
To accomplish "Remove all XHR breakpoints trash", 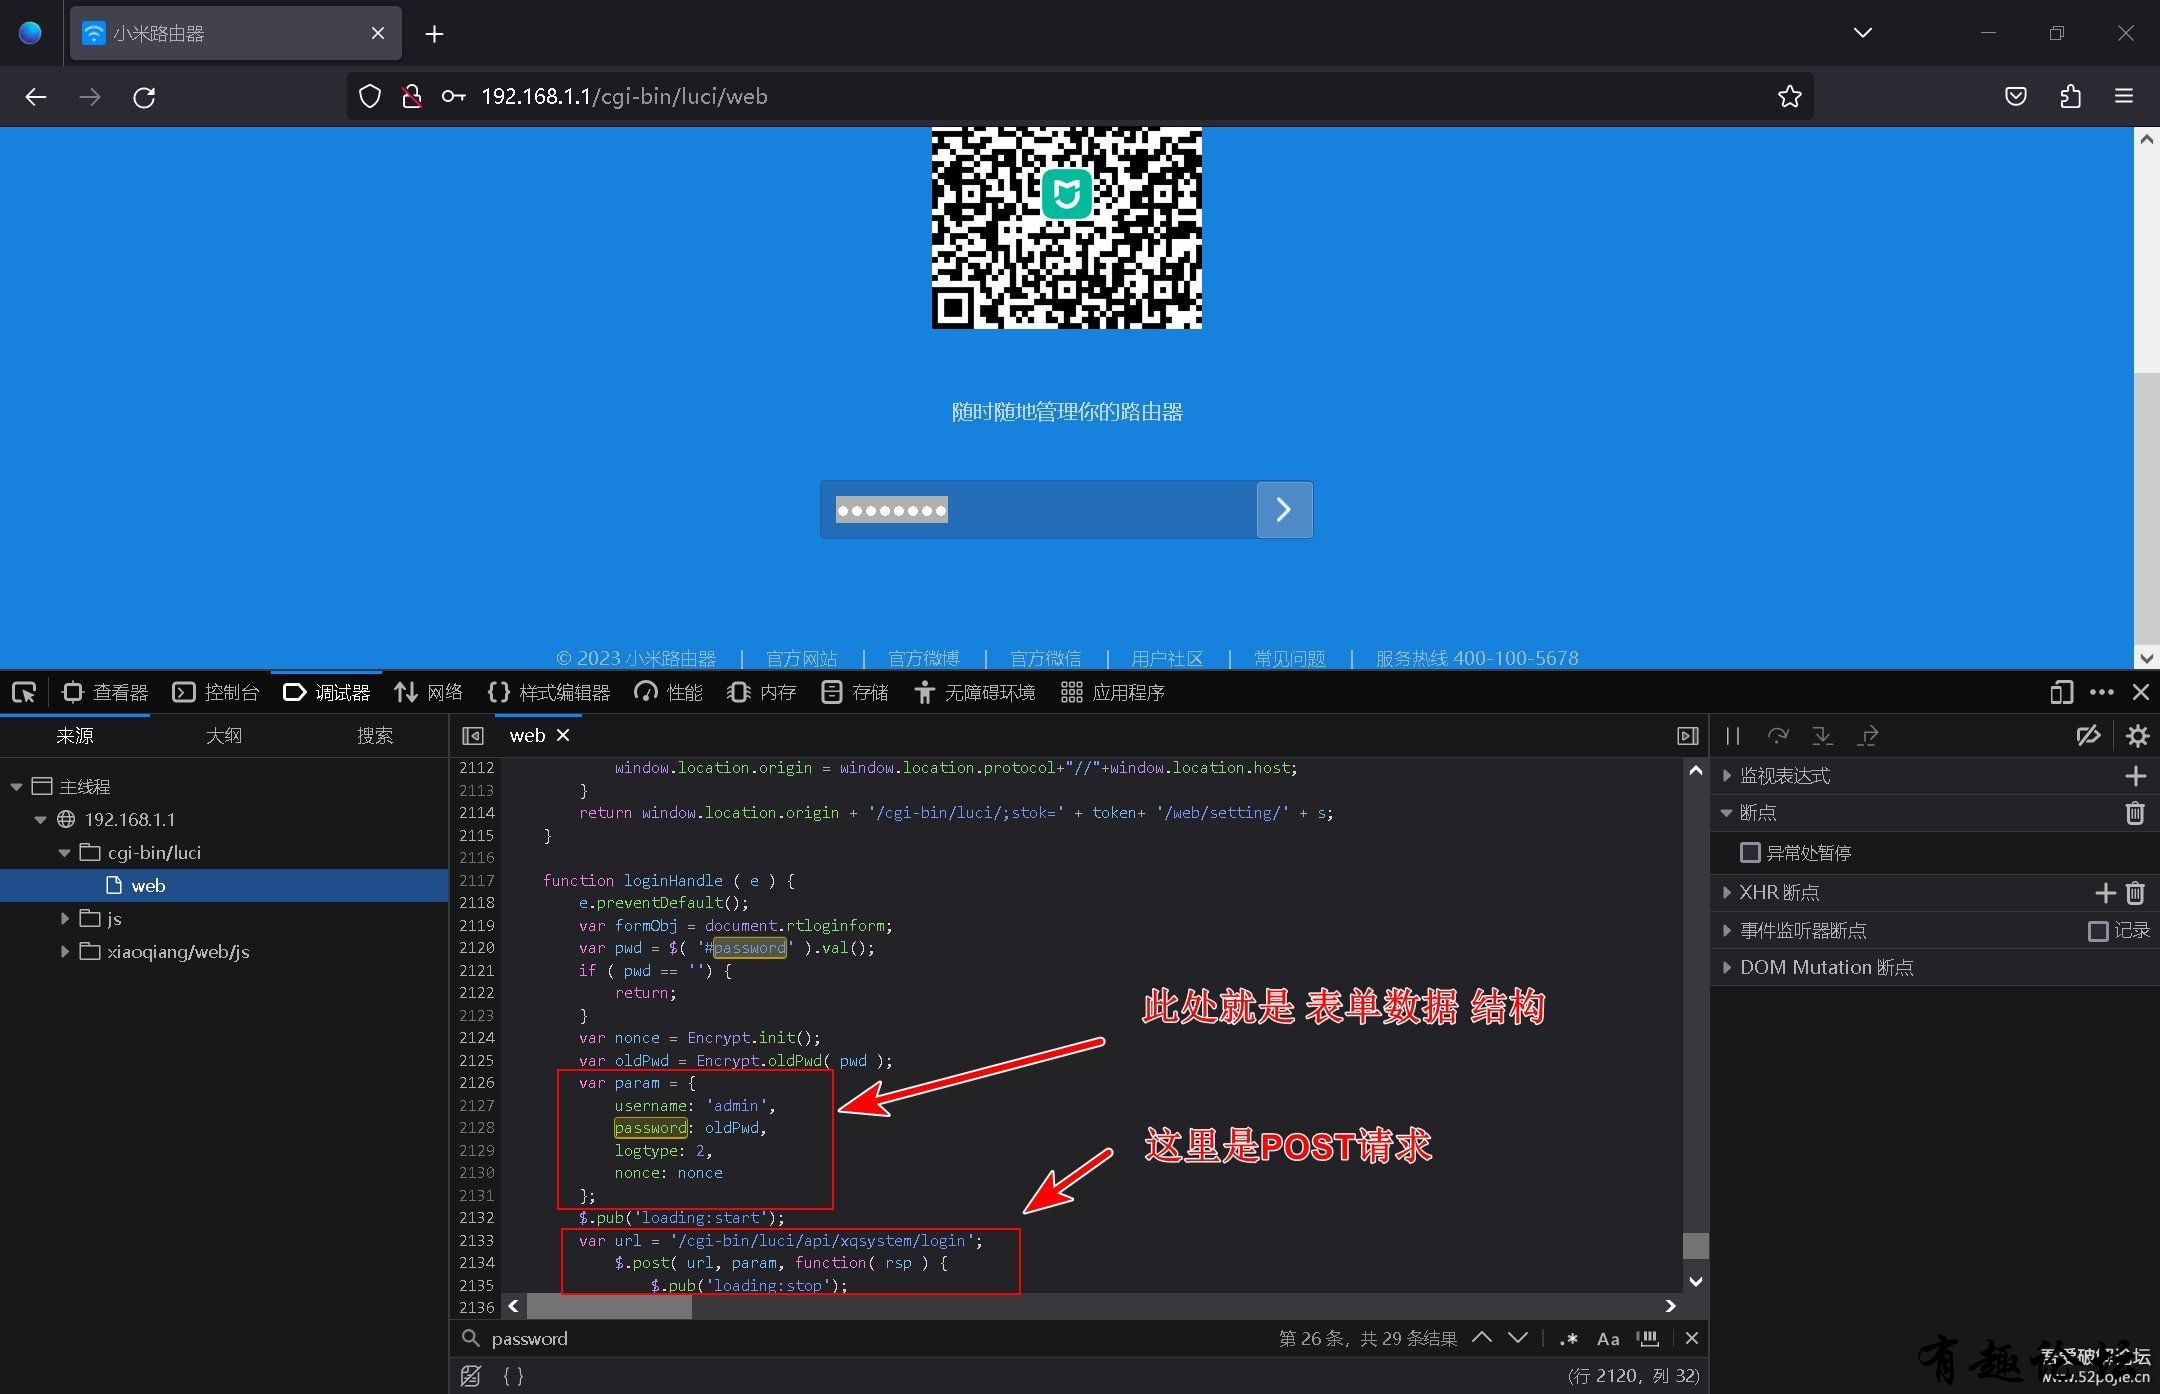I will click(2136, 892).
